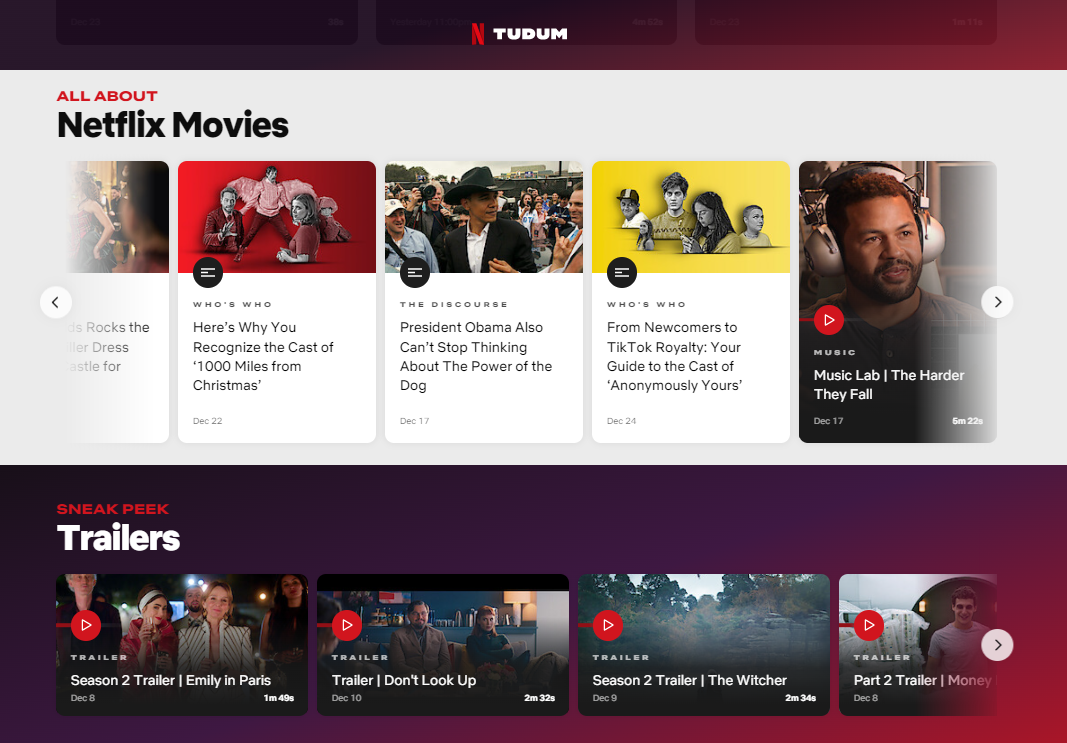Click '2m 34s' duration on The Witcher trailer
The image size is (1067, 743).
coord(800,698)
